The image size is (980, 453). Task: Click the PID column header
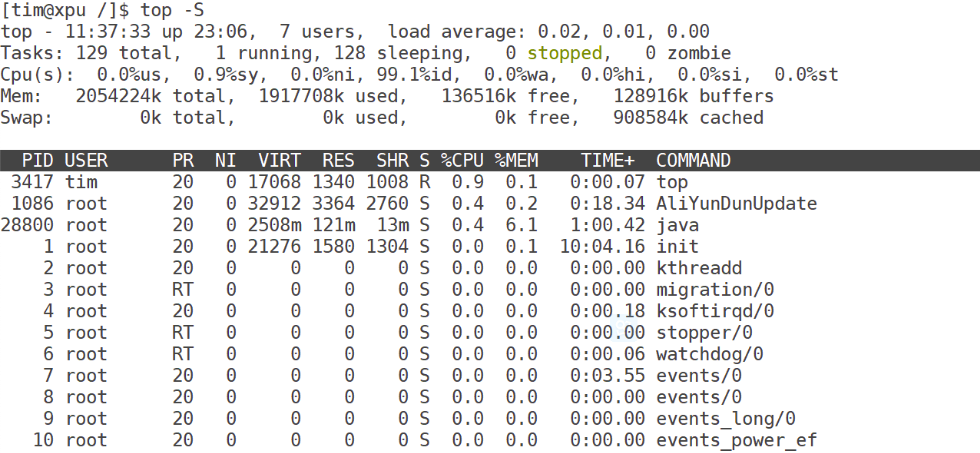[x=38, y=161]
